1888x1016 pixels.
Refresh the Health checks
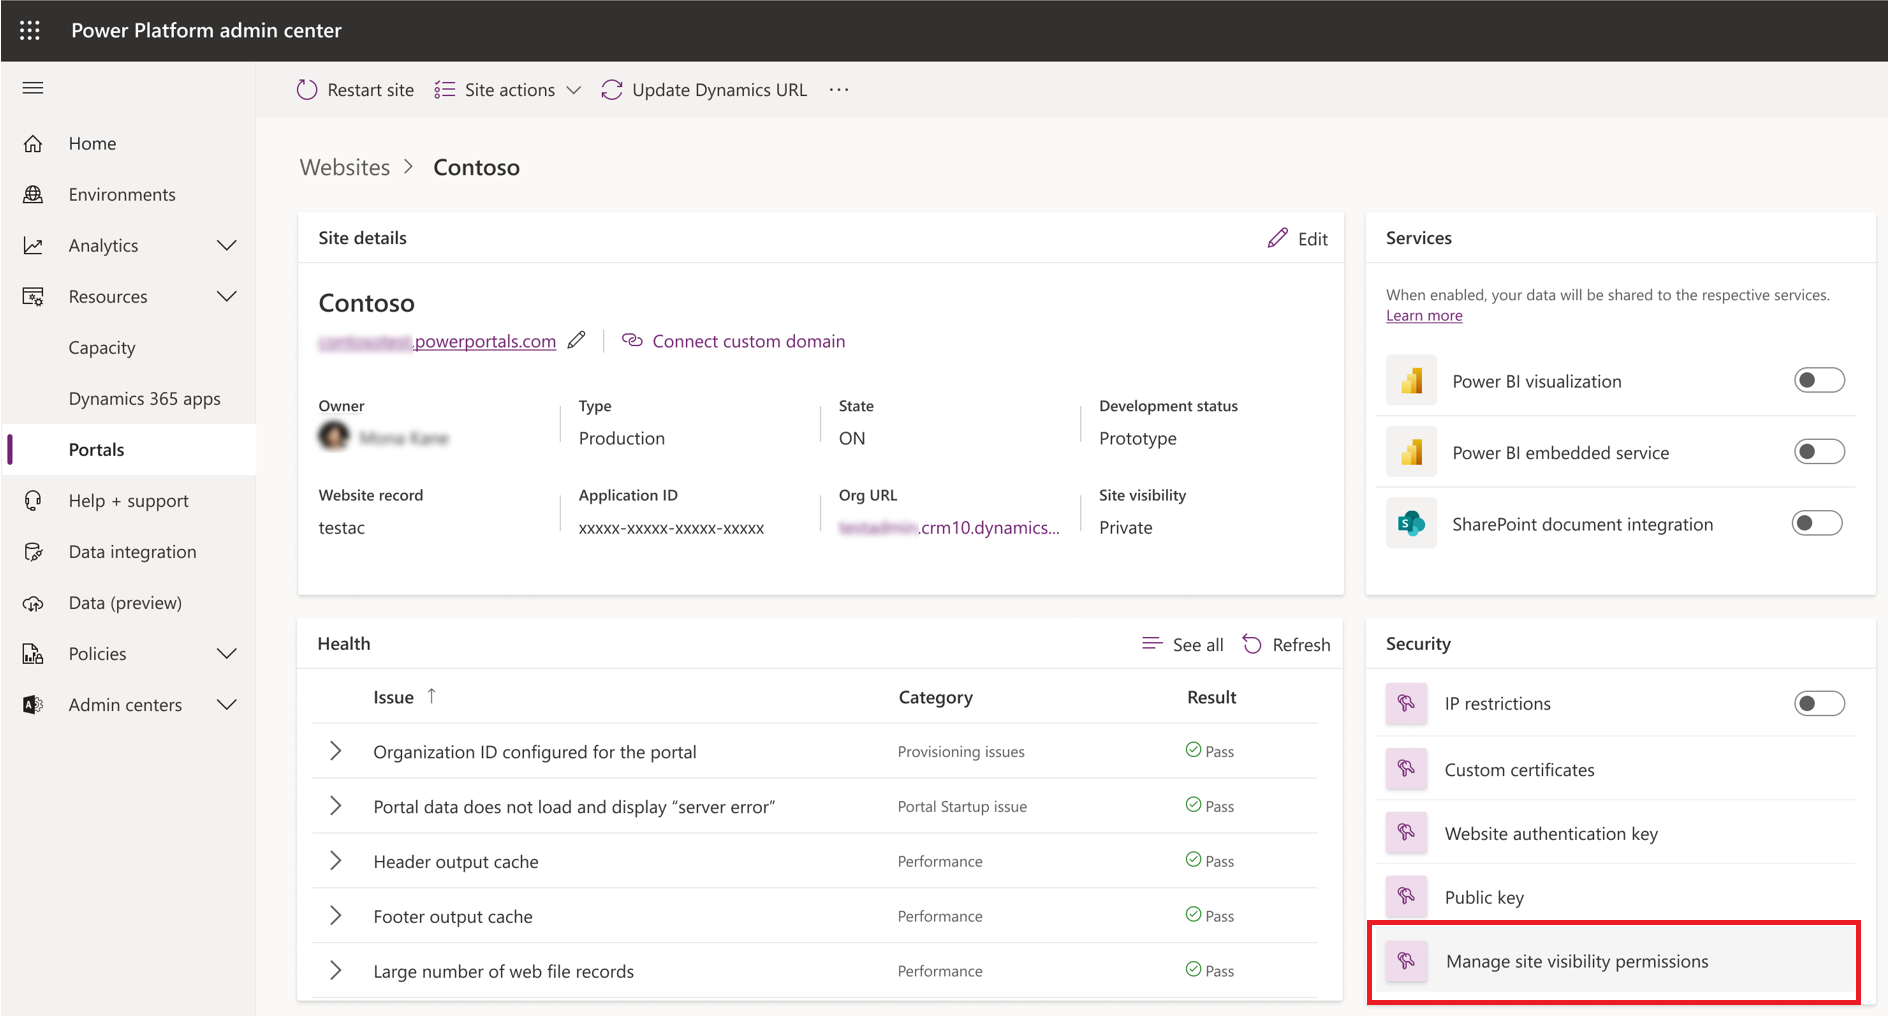click(1287, 645)
